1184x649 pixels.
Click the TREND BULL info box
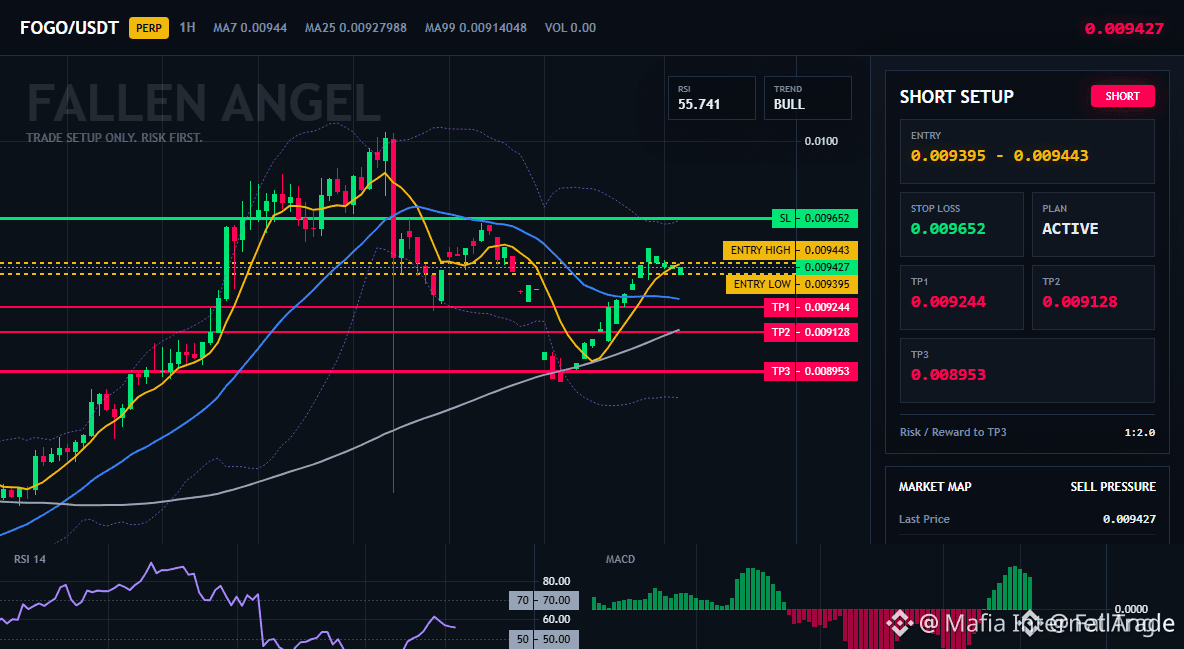(x=807, y=97)
